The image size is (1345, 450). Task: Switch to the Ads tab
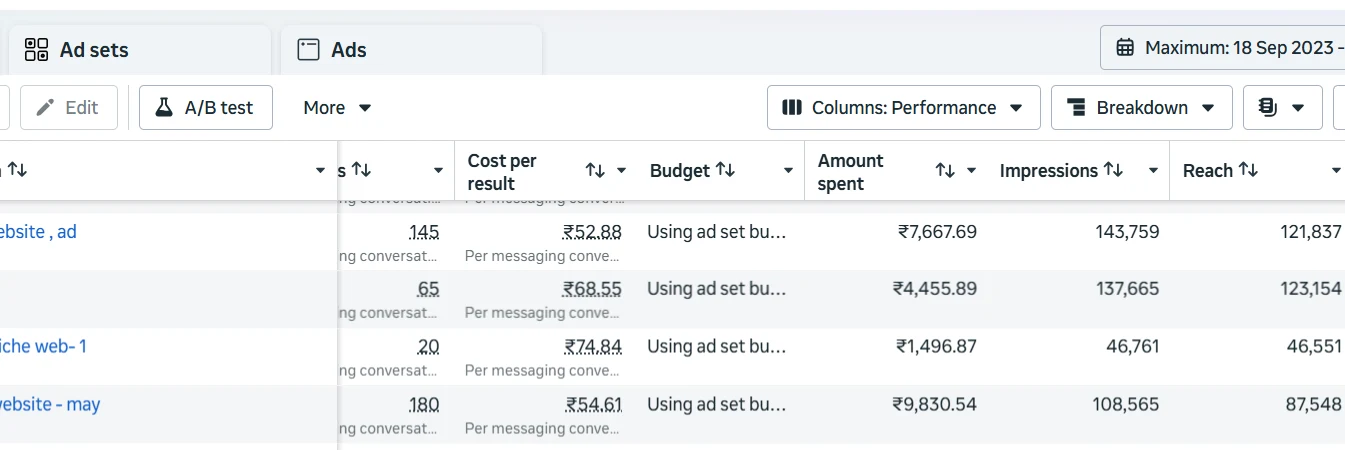[x=412, y=50]
